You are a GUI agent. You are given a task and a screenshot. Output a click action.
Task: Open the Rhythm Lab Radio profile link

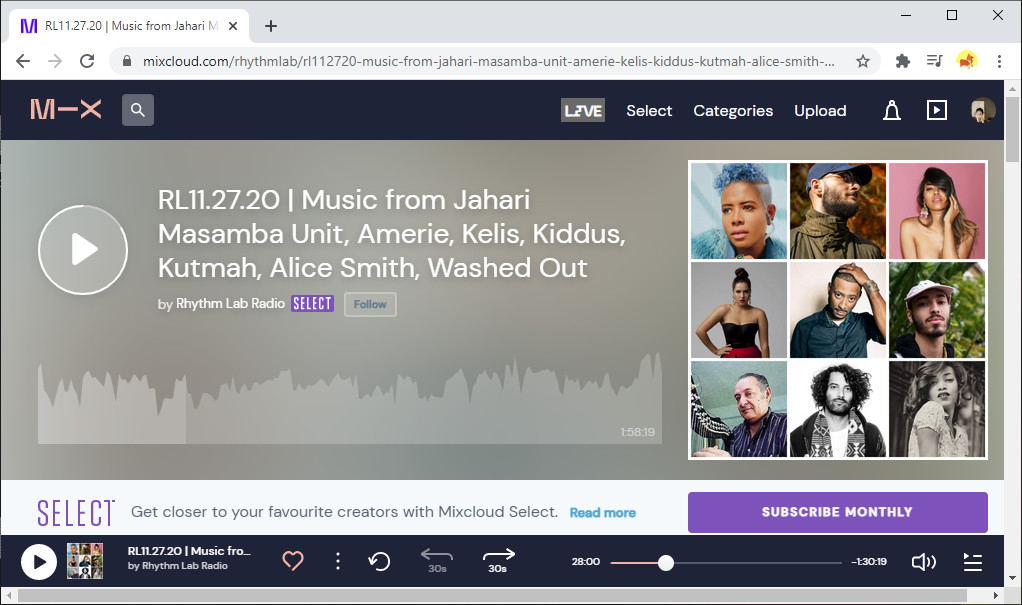pos(230,304)
